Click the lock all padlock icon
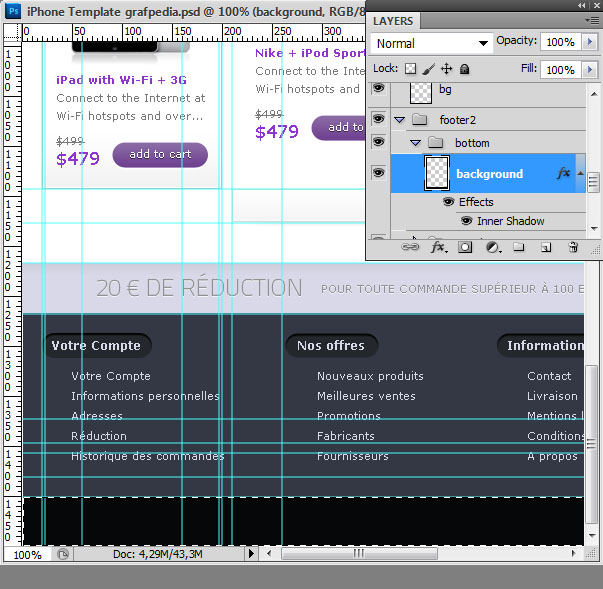 [465, 69]
